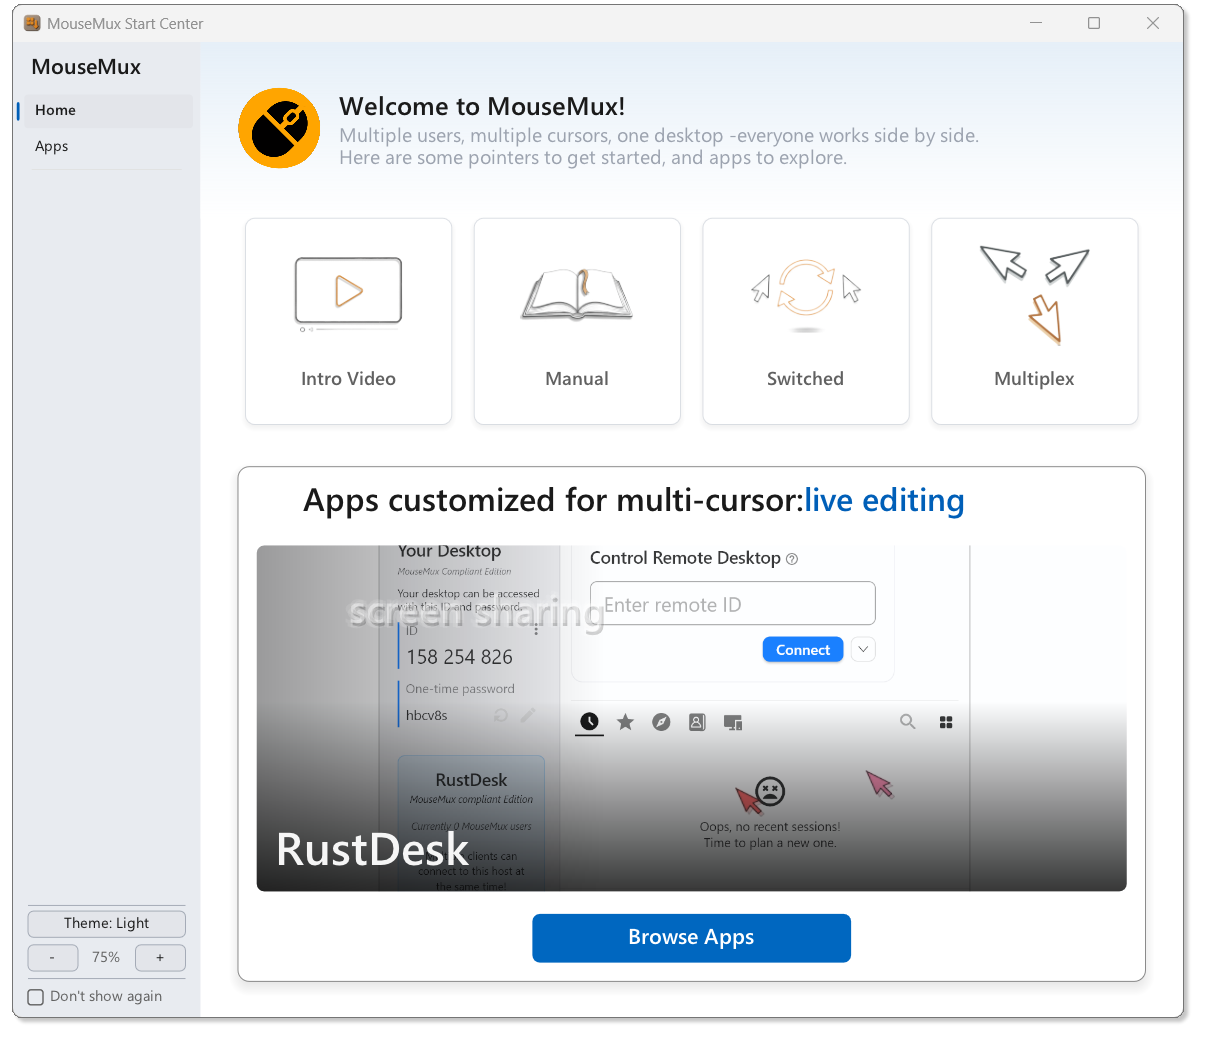Open the Manual book card
Image resolution: width=1216 pixels, height=1050 pixels.
pos(577,321)
